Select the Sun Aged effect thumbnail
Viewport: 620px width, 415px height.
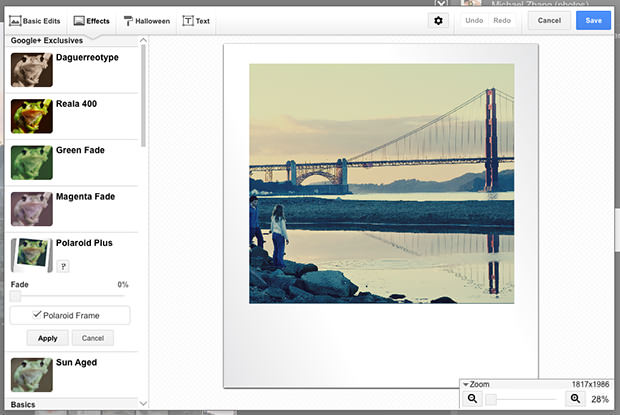tap(32, 375)
